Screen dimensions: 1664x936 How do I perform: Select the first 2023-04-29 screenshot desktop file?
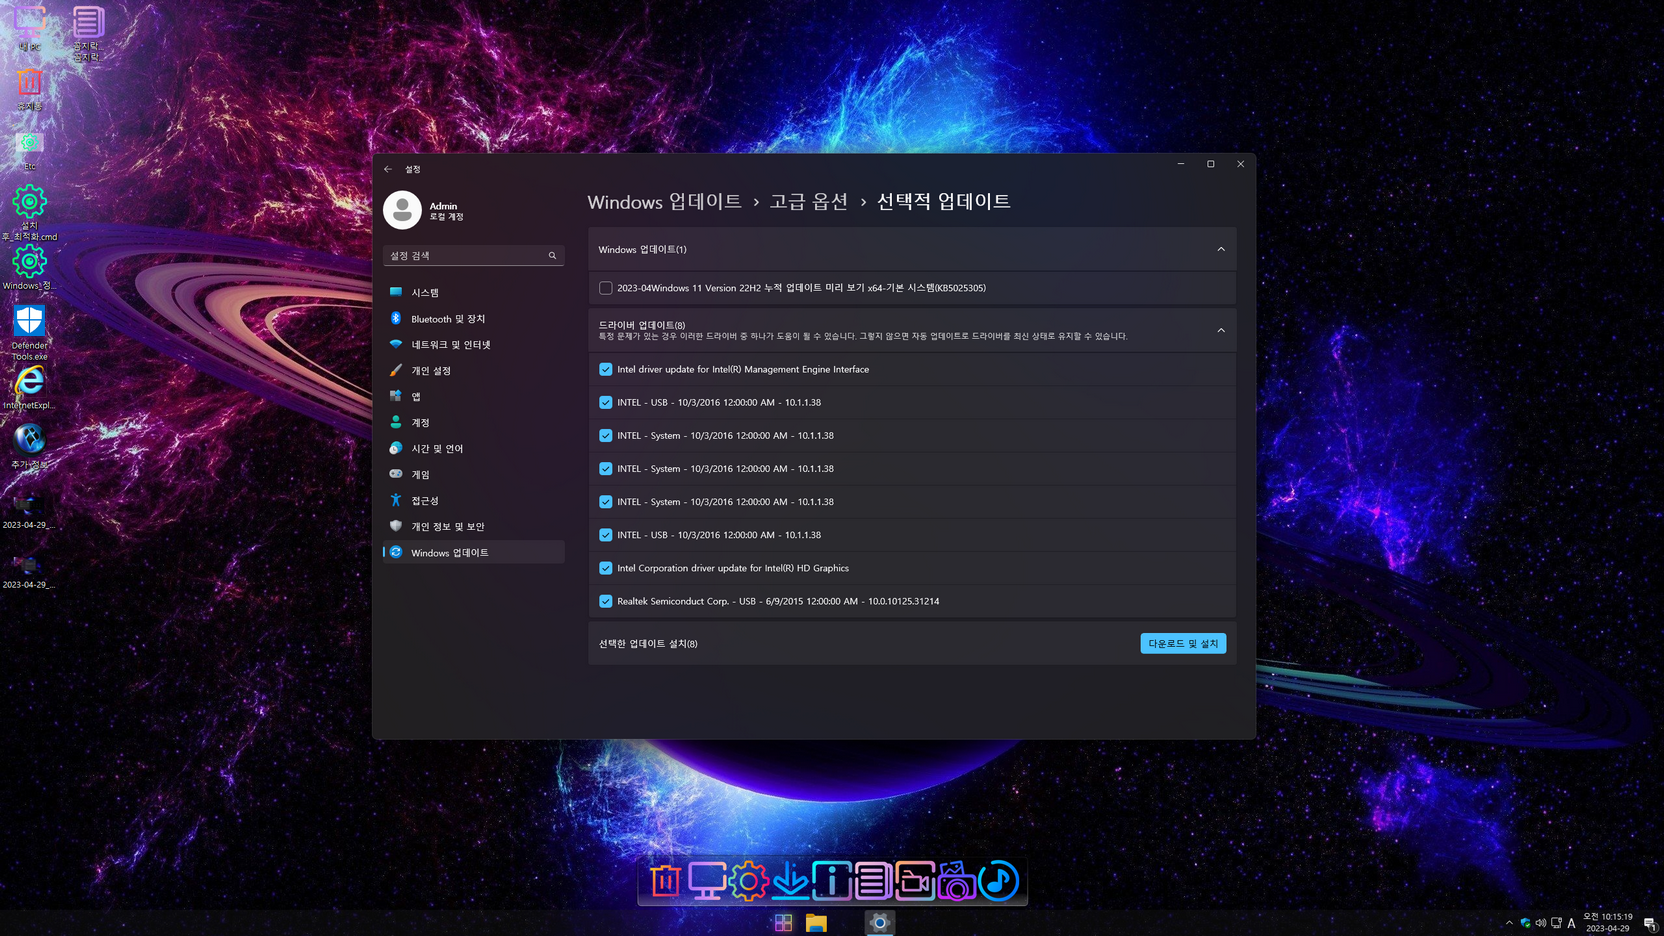pyautogui.click(x=29, y=510)
